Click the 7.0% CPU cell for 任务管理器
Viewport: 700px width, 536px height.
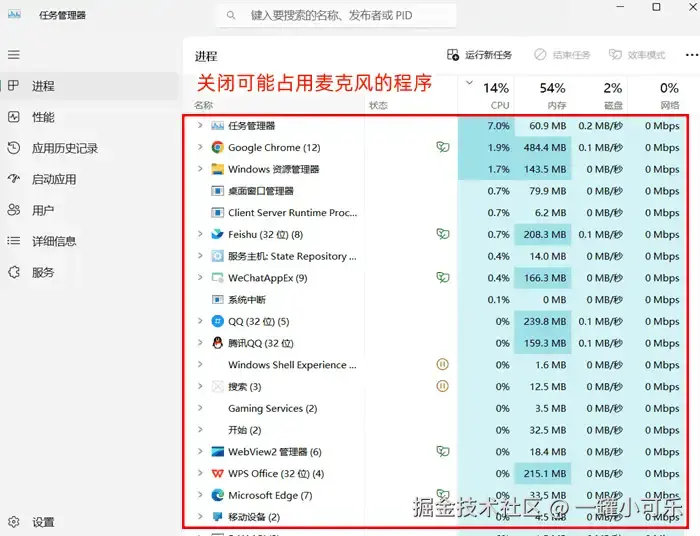point(486,126)
